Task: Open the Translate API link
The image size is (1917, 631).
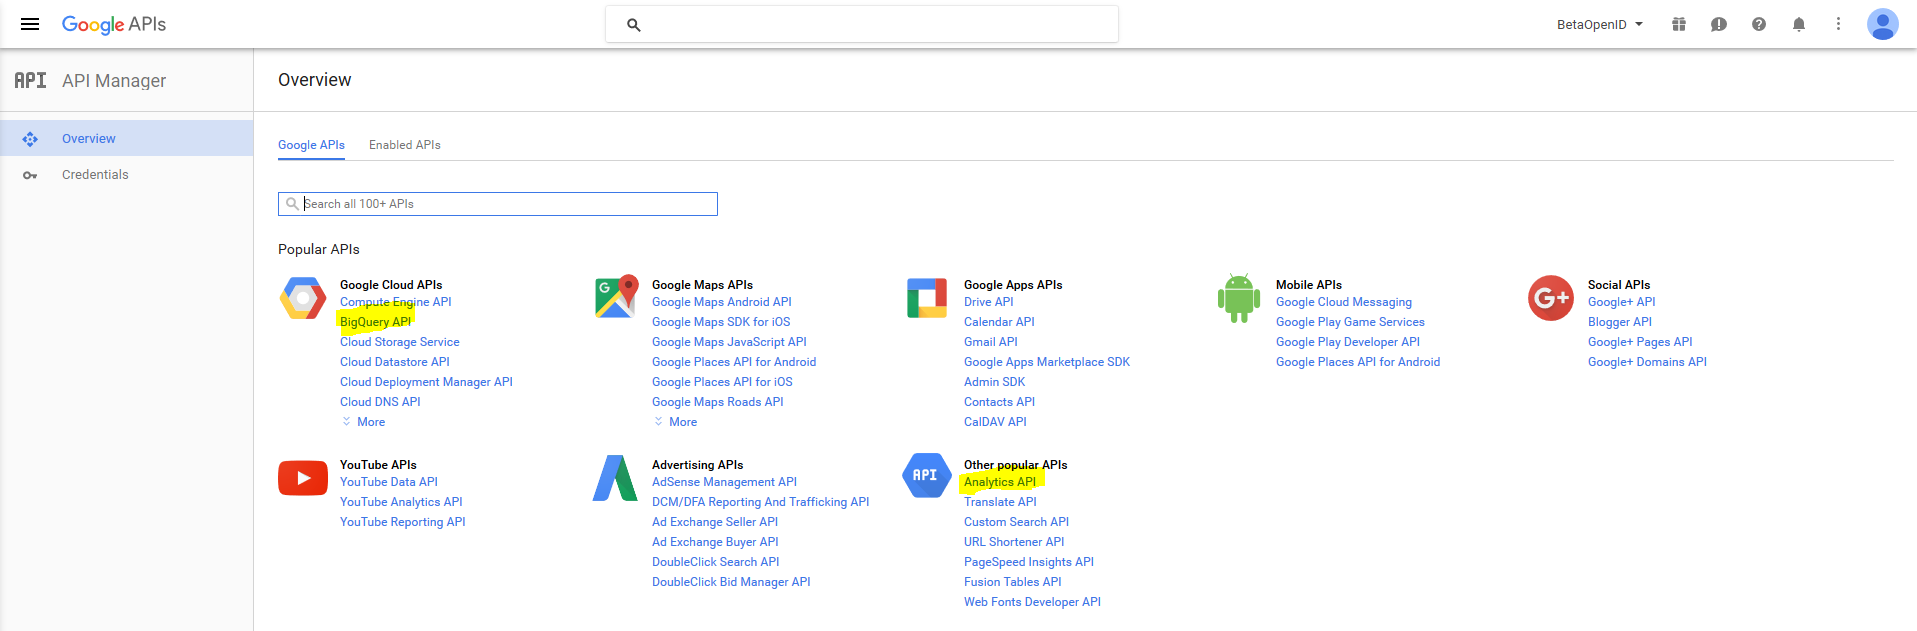Action: 1000,502
